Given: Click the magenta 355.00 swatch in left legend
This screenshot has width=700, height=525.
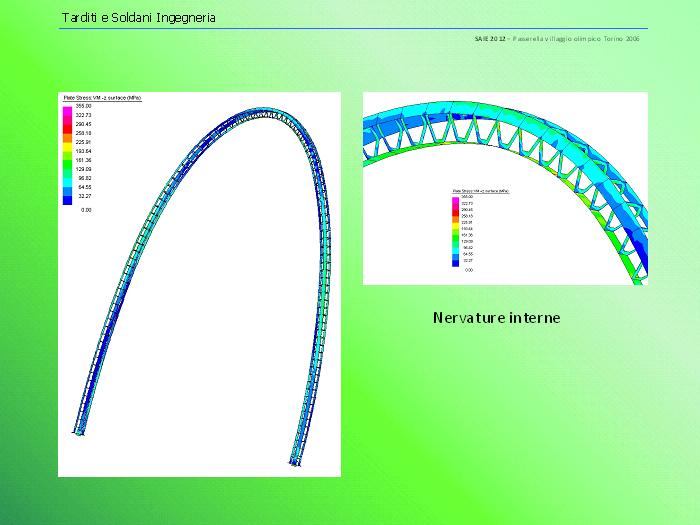Looking at the screenshot, I should click(67, 110).
